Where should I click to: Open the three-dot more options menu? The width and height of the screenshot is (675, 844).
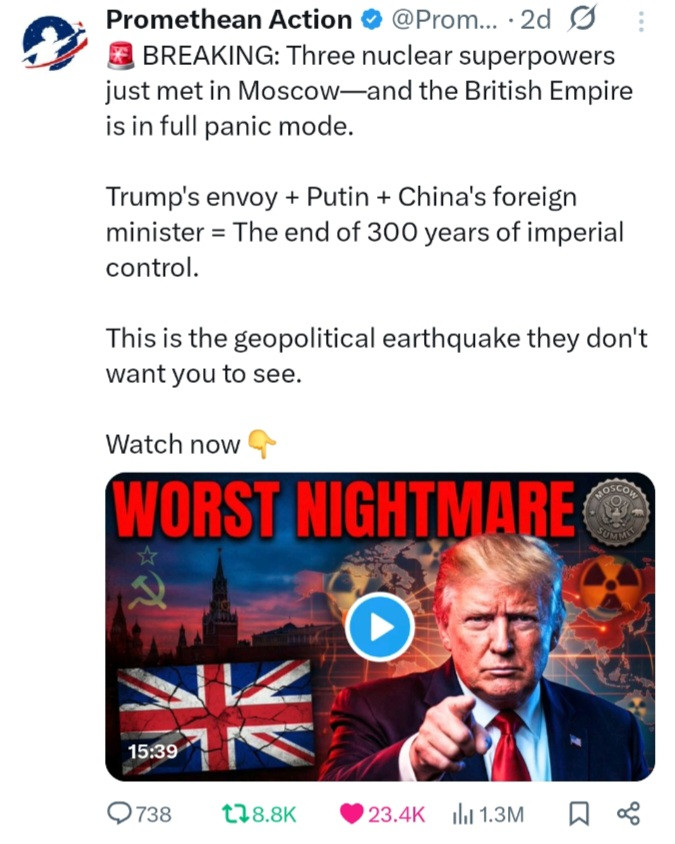(x=641, y=22)
